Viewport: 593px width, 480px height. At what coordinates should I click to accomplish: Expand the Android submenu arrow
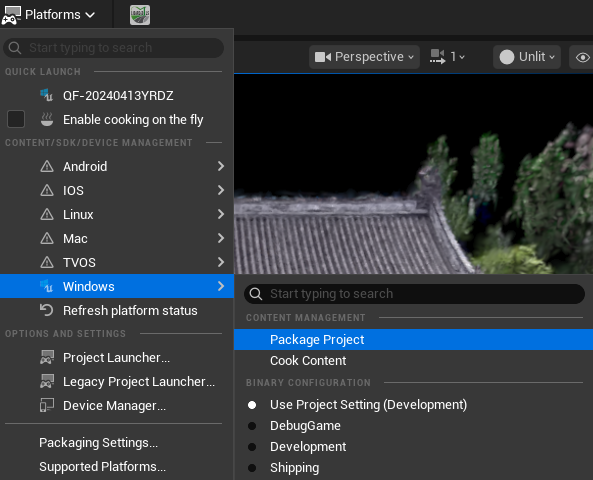click(x=221, y=166)
